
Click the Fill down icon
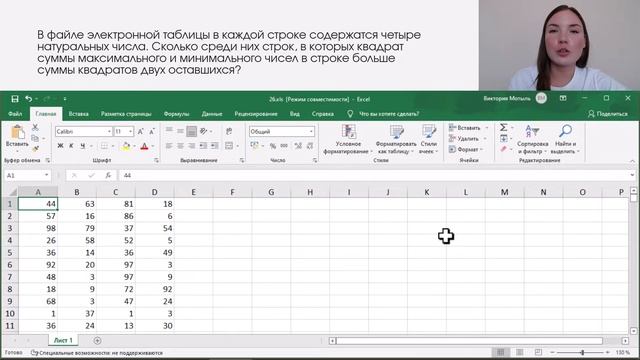tap(504, 139)
